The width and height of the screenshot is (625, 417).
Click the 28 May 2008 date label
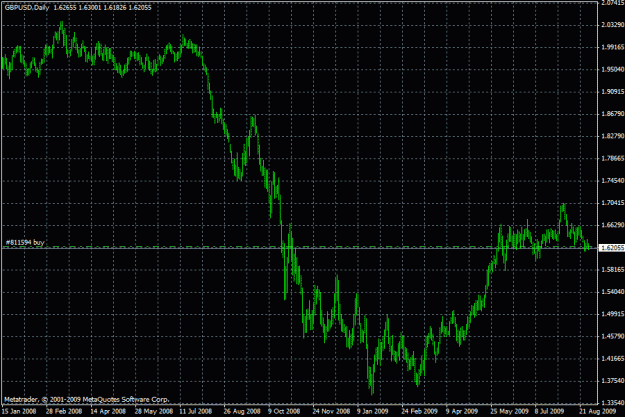coord(153,411)
